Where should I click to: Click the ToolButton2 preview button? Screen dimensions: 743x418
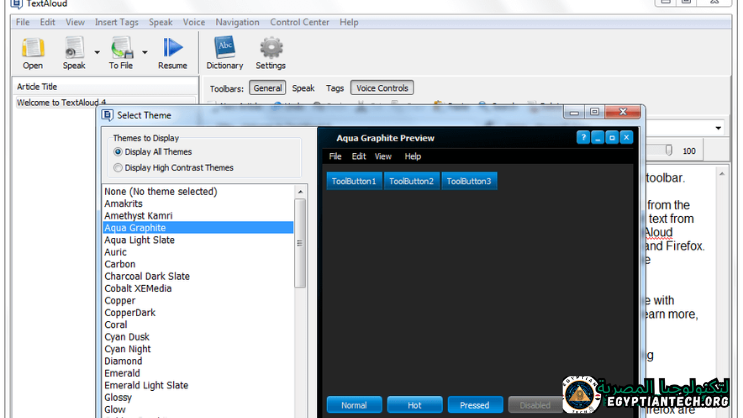(x=411, y=181)
